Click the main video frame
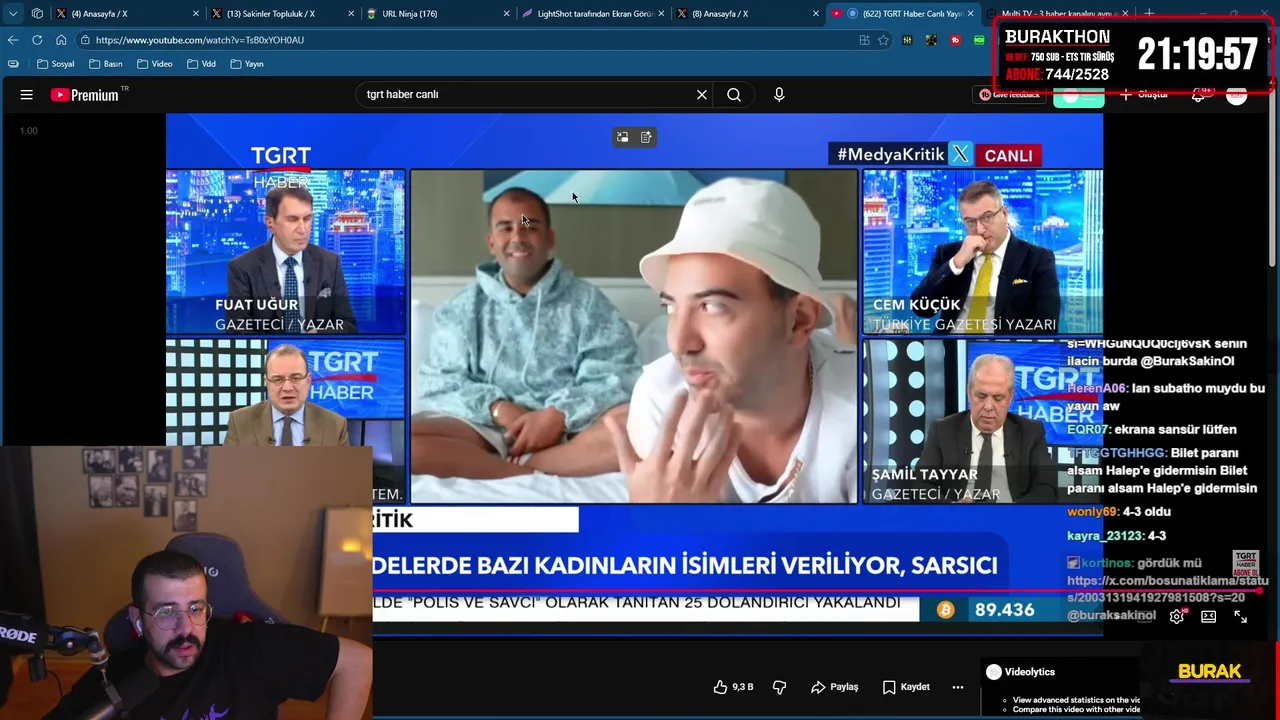This screenshot has height=720, width=1280. (634, 337)
